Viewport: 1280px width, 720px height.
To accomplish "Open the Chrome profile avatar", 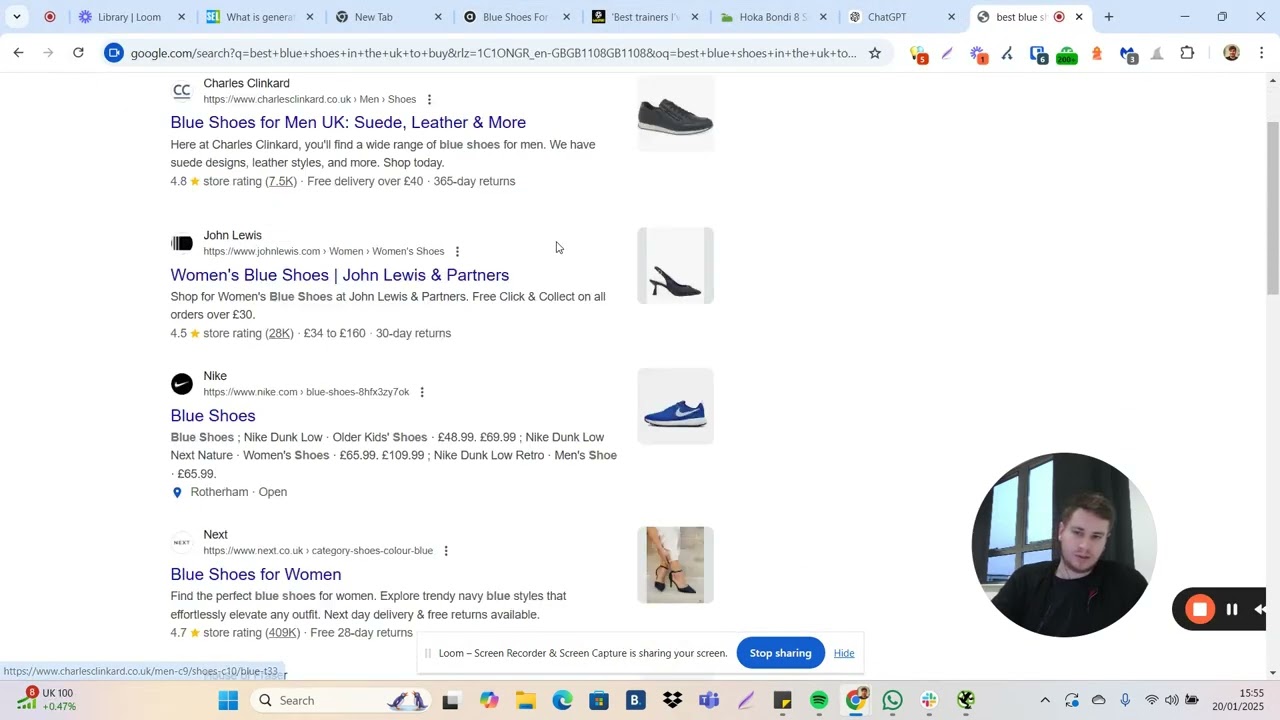I will 1231,53.
